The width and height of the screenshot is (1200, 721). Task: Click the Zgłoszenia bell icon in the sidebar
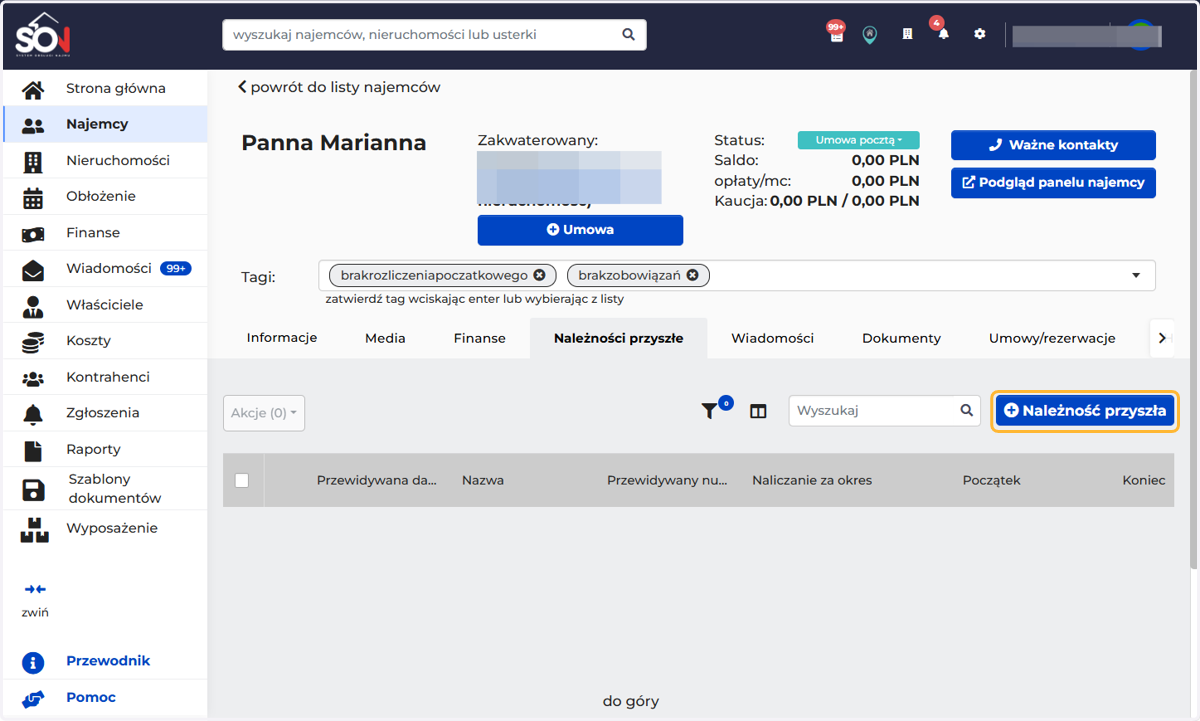(x=33, y=413)
